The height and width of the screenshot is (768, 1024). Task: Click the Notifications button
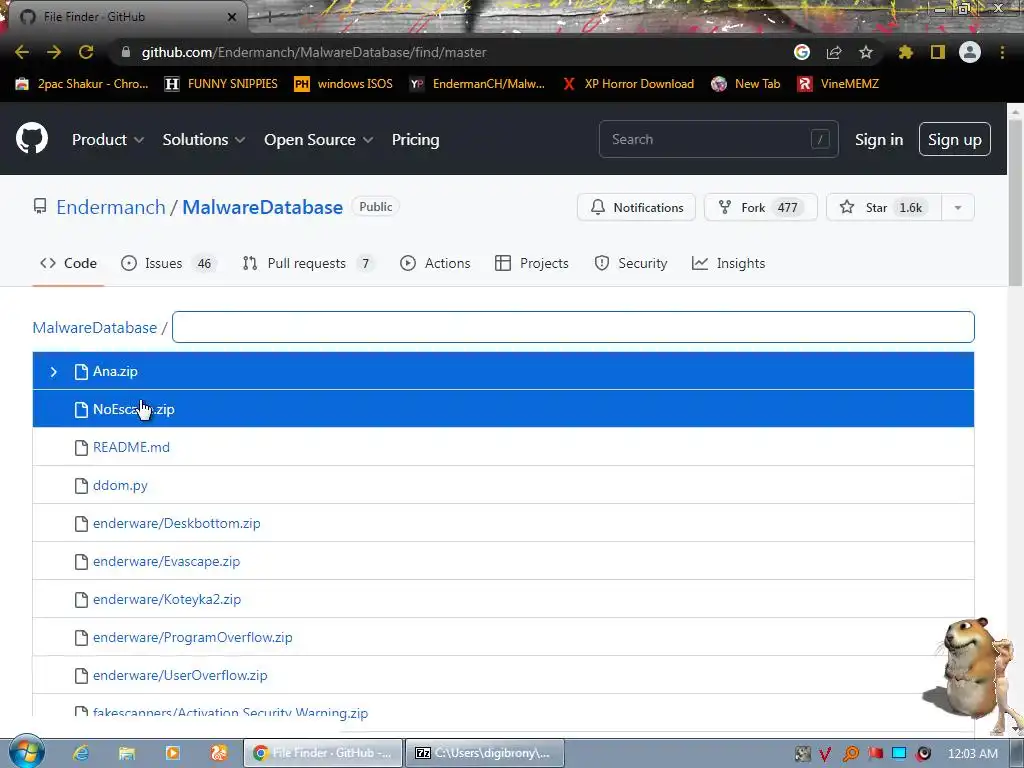pyautogui.click(x=636, y=207)
